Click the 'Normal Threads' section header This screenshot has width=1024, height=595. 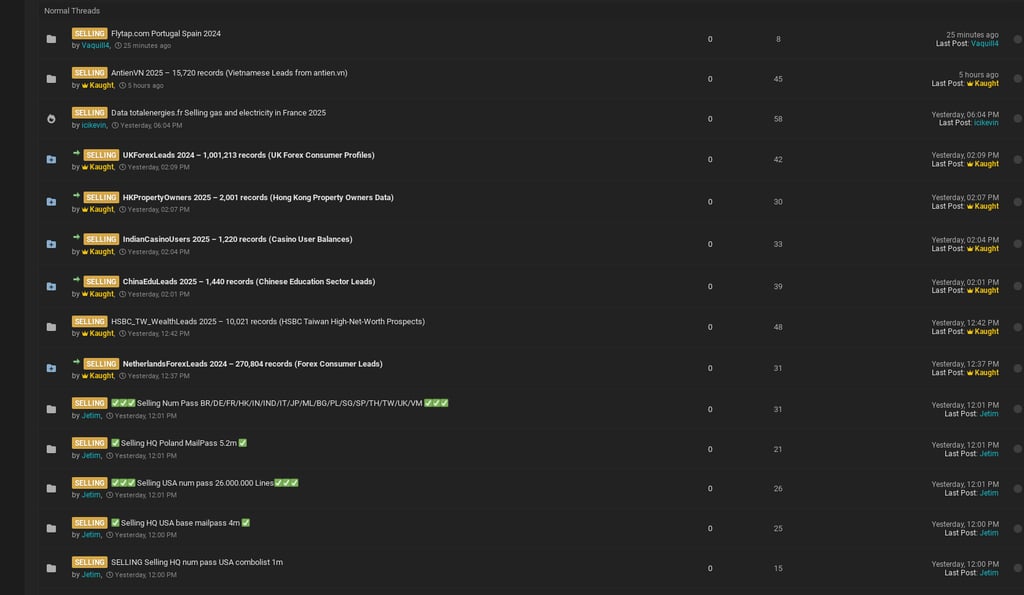click(x=72, y=10)
